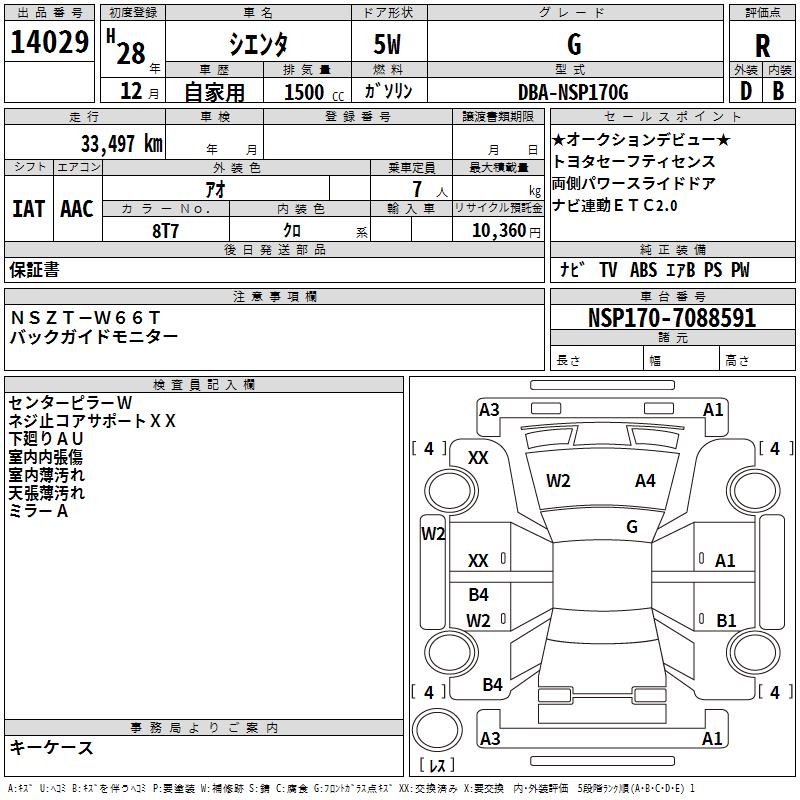The image size is (800, 800).
Task: Click ナビ連動ETC2.0 line
Action: click(x=615, y=205)
